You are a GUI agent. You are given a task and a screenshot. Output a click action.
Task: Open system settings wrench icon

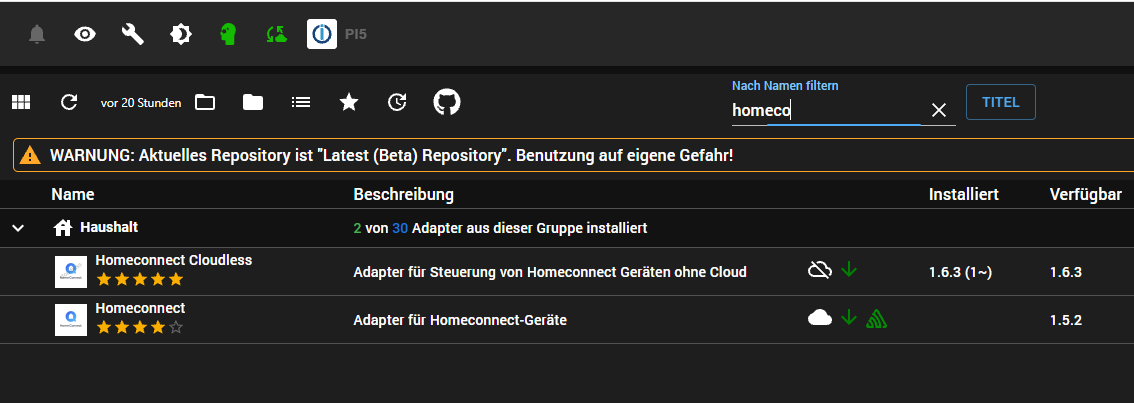(133, 35)
